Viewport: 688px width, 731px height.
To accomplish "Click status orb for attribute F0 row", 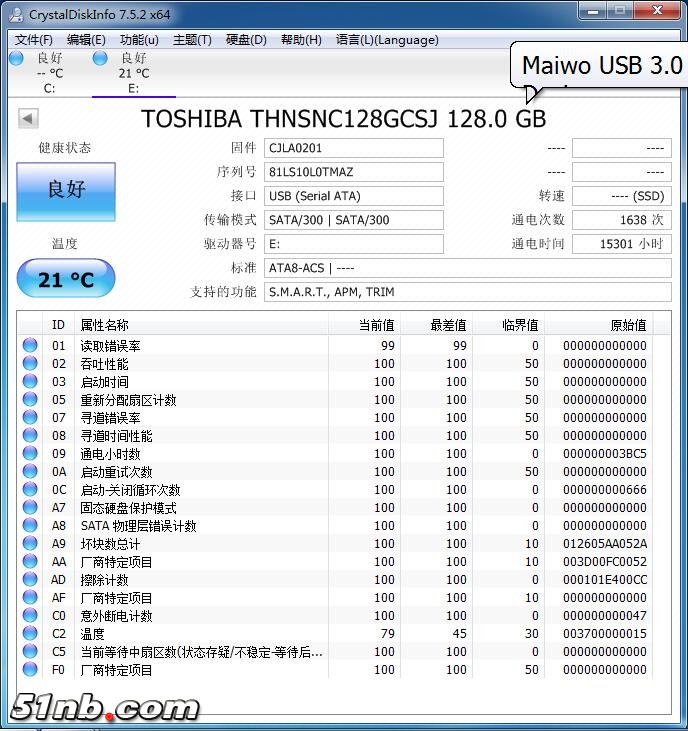I will 30,670.
